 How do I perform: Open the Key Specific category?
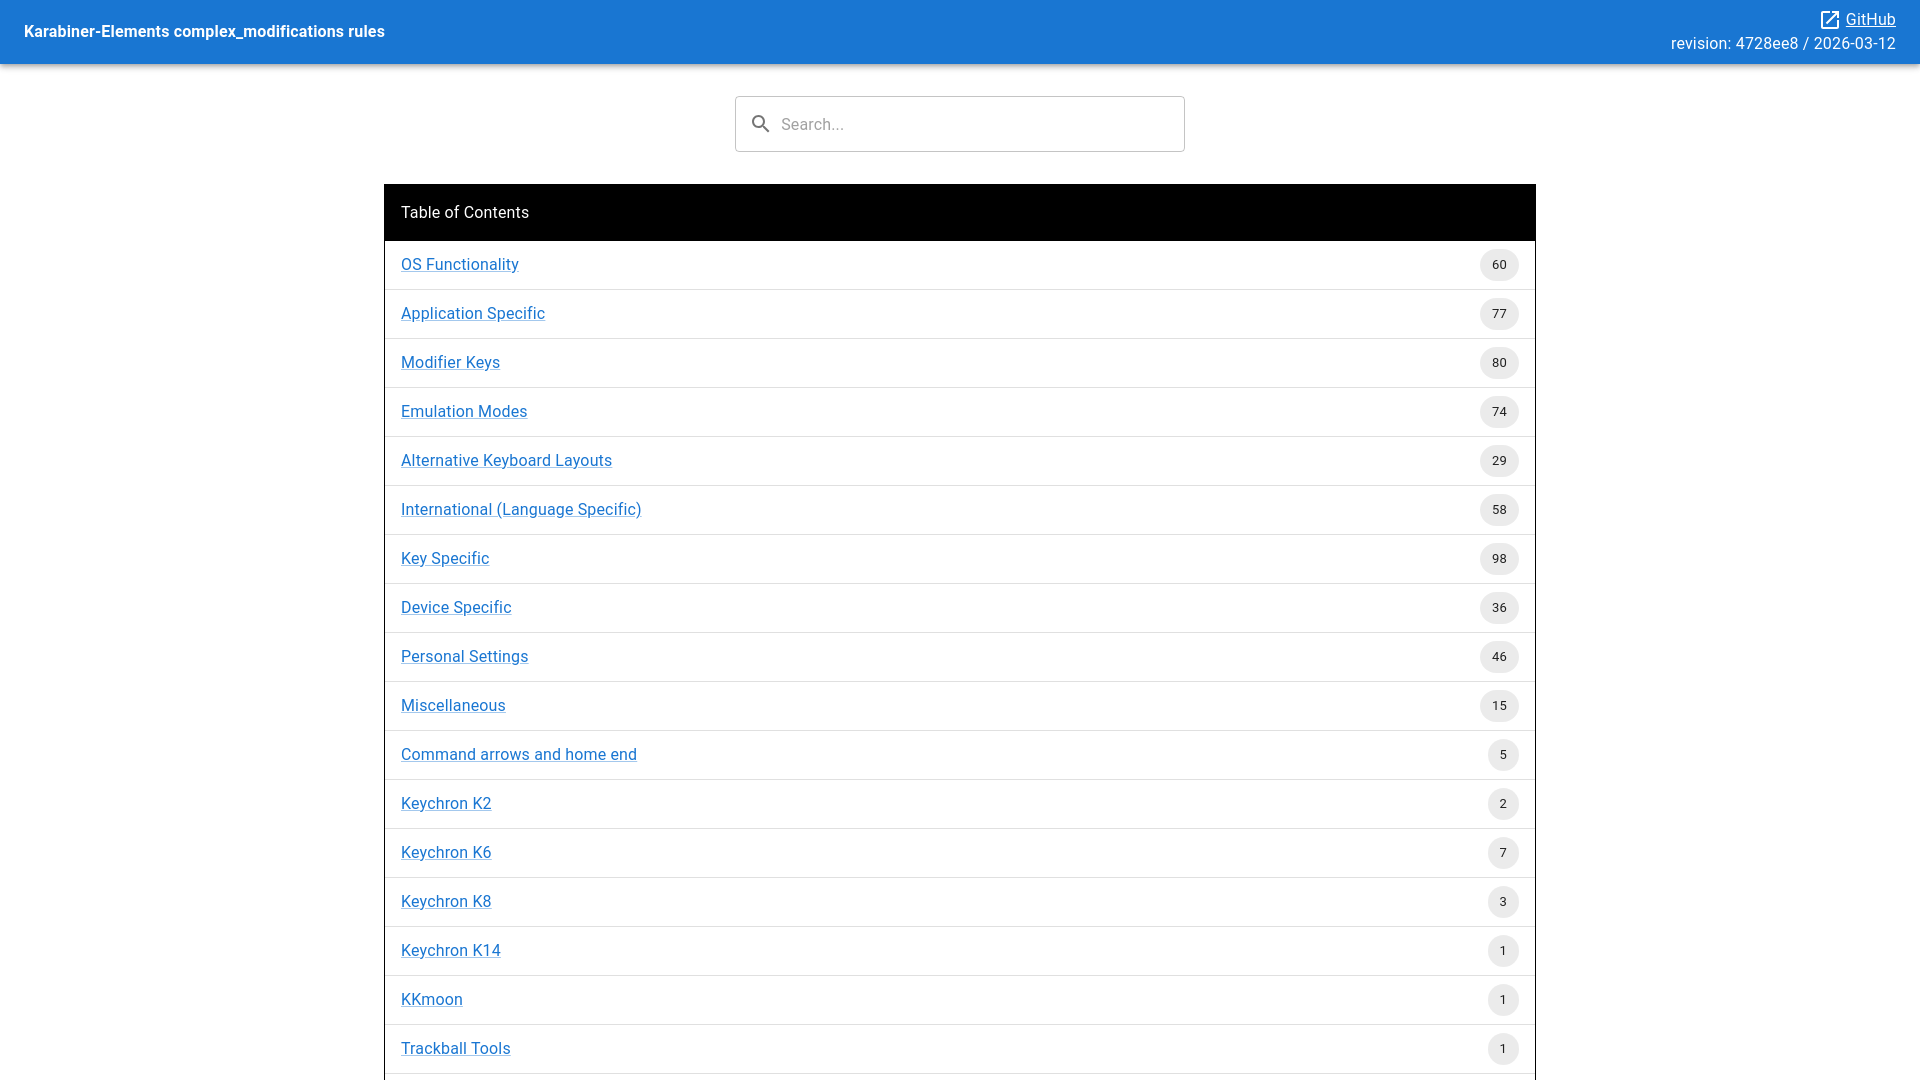click(x=445, y=559)
